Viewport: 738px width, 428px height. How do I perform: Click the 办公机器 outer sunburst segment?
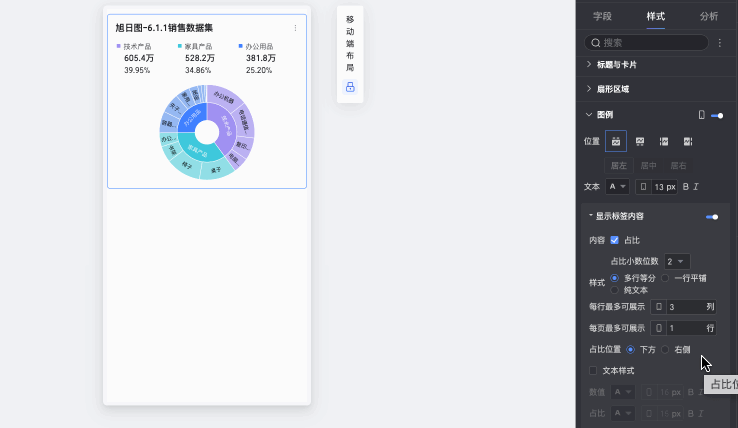pyautogui.click(x=224, y=97)
